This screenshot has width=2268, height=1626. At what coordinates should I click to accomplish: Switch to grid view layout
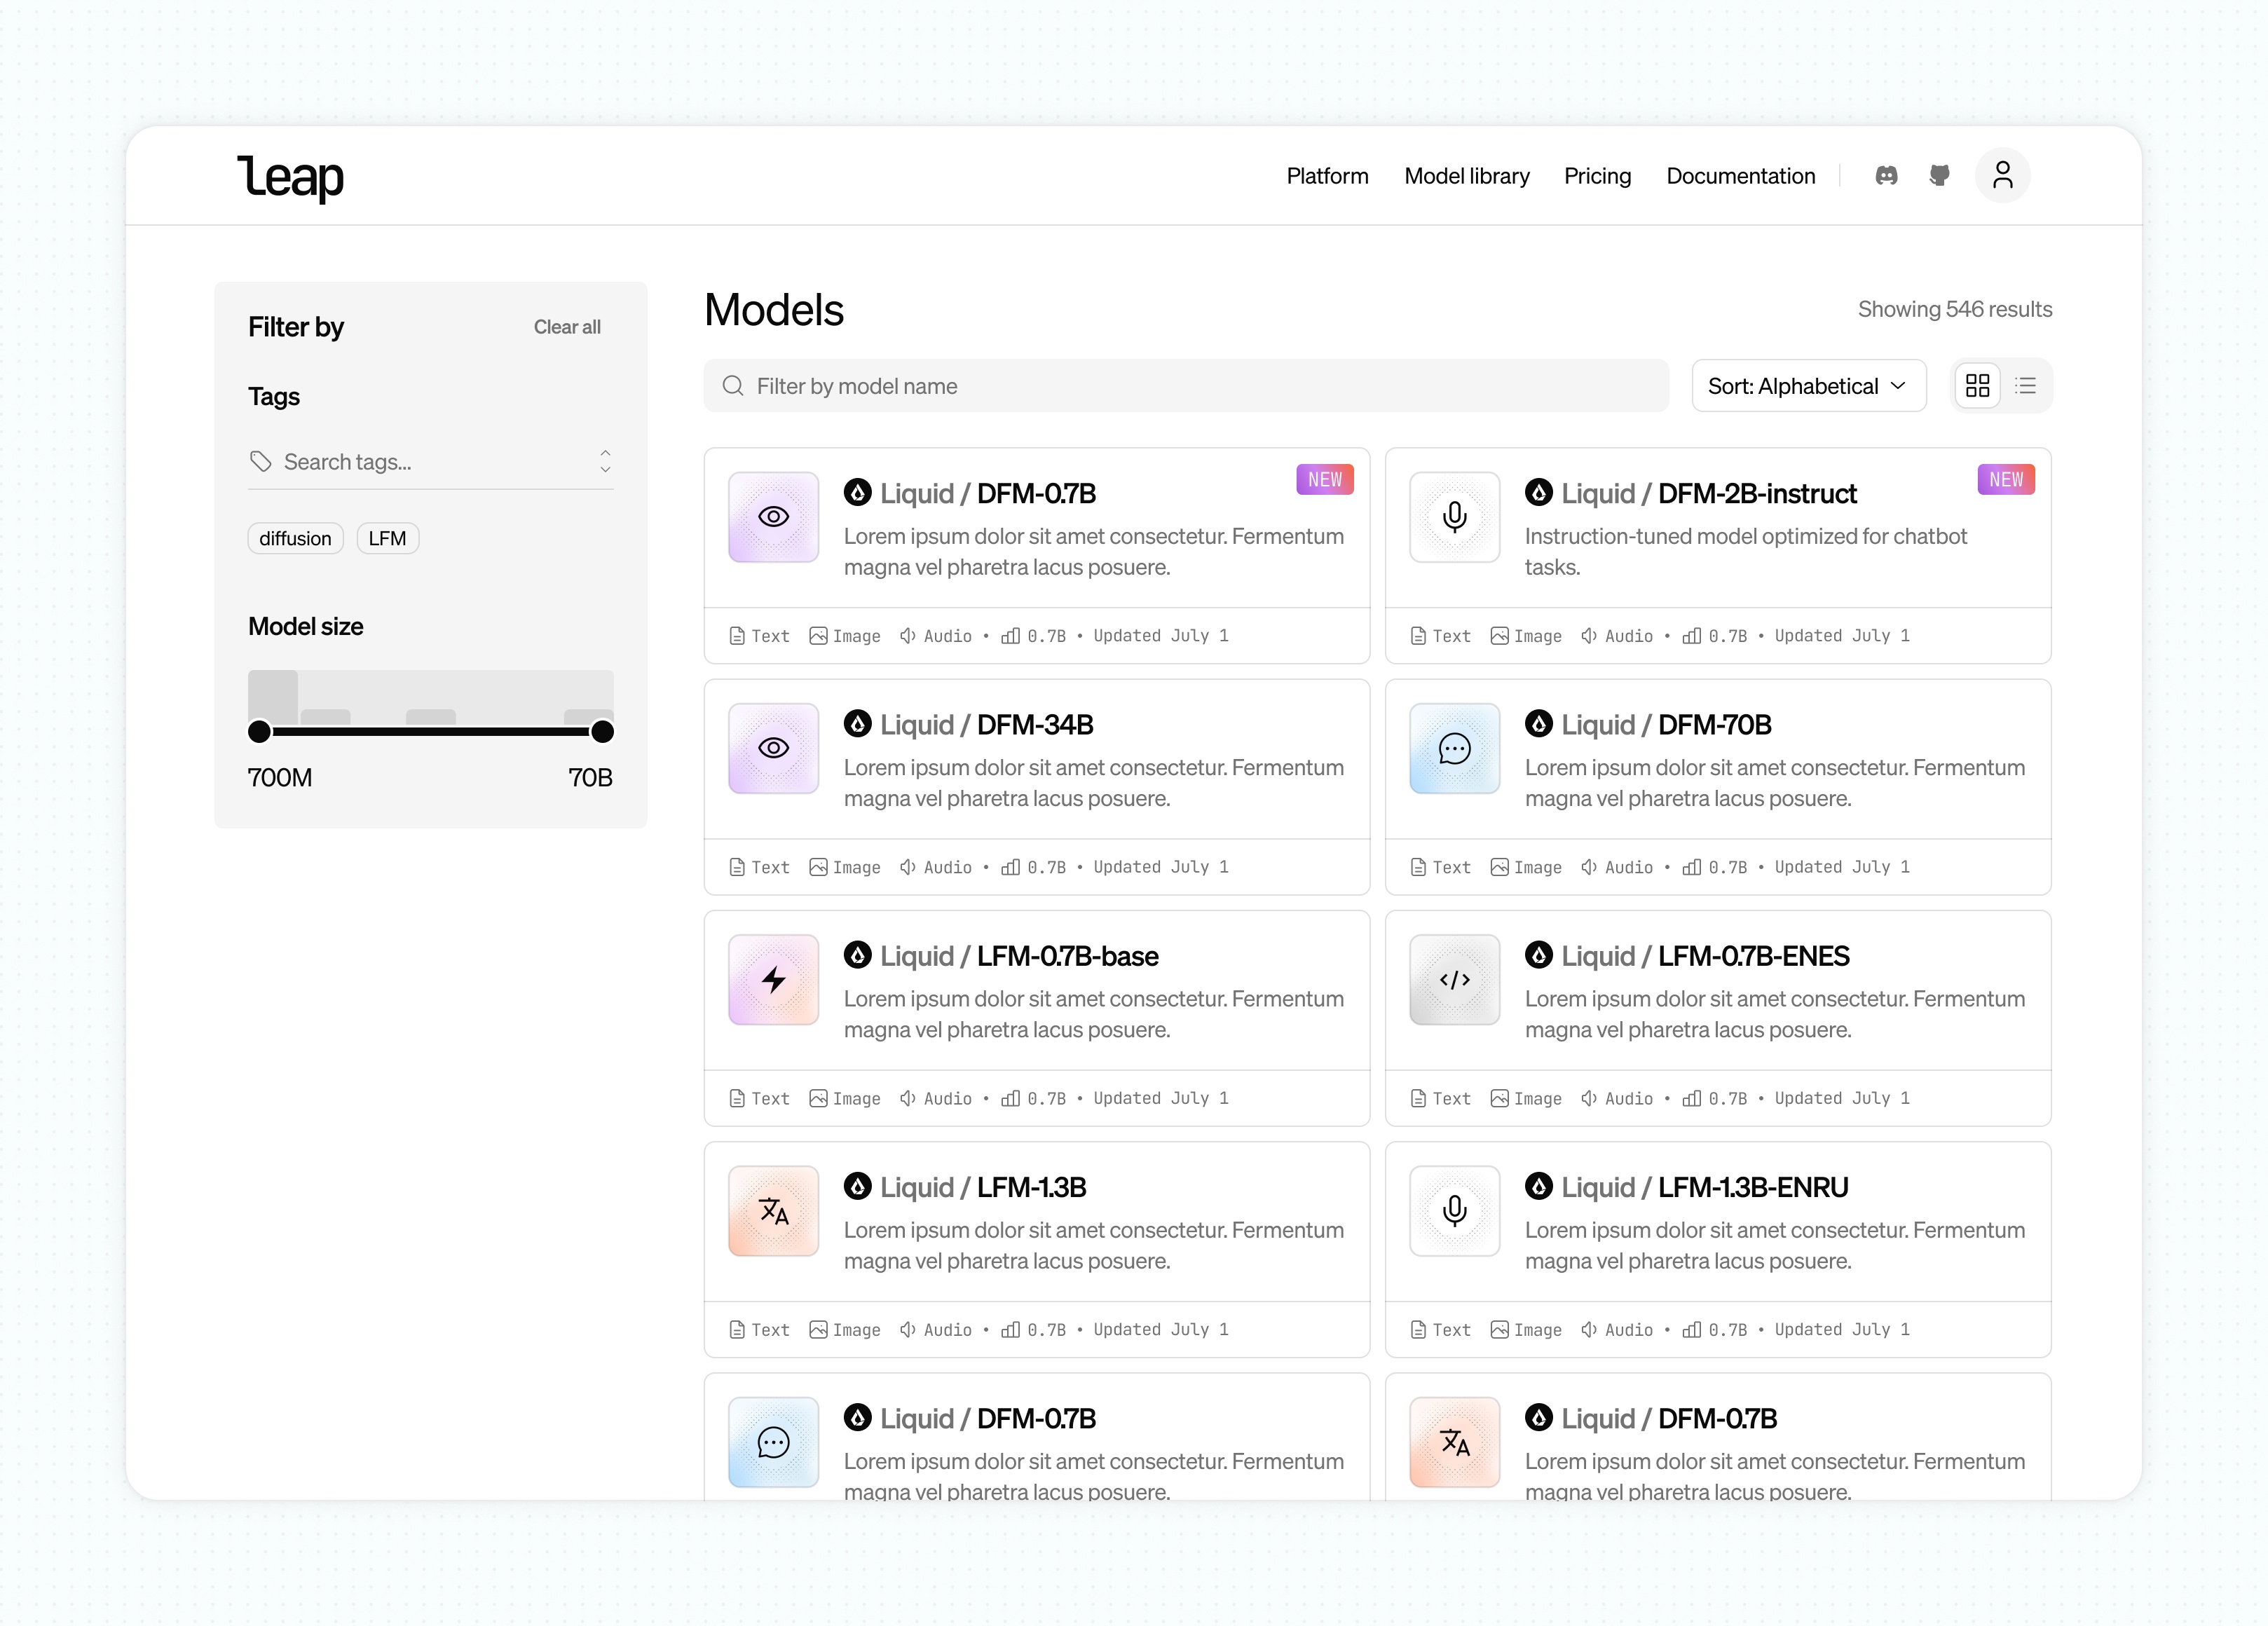[1977, 386]
